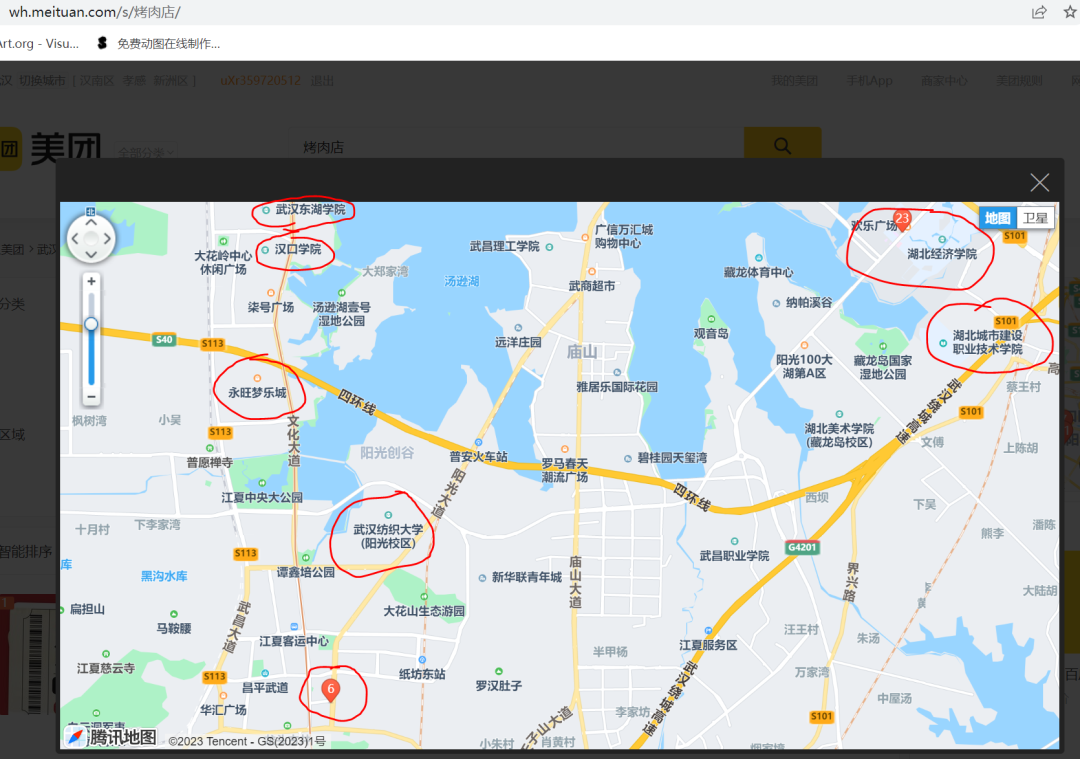1080x759 pixels.
Task: Click the browser share icon
Action: pos(1039,12)
